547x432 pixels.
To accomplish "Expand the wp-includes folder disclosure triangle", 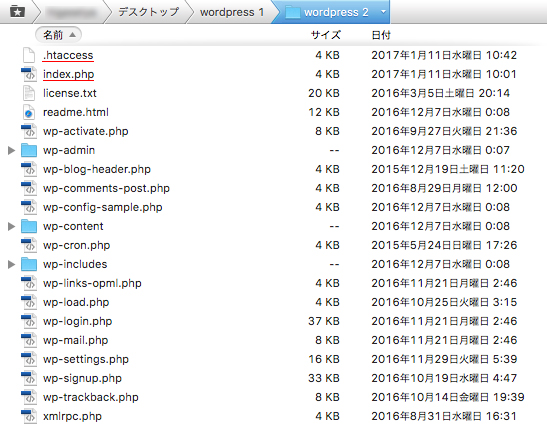I will click(x=12, y=265).
